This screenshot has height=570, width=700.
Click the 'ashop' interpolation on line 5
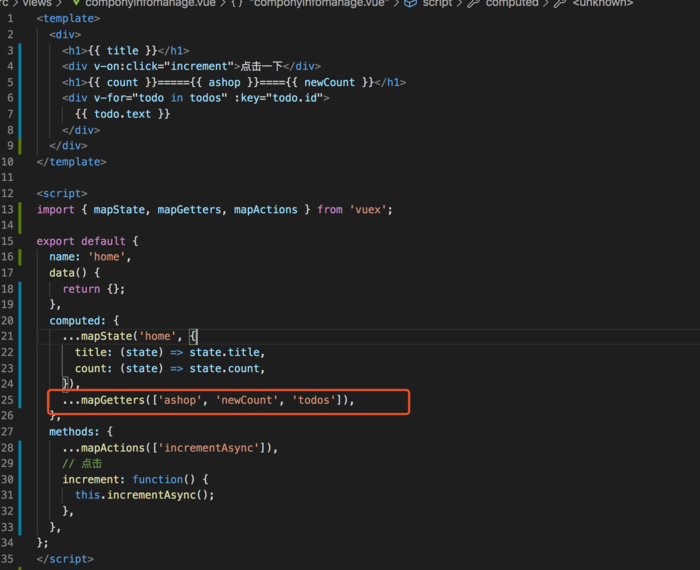coord(225,82)
